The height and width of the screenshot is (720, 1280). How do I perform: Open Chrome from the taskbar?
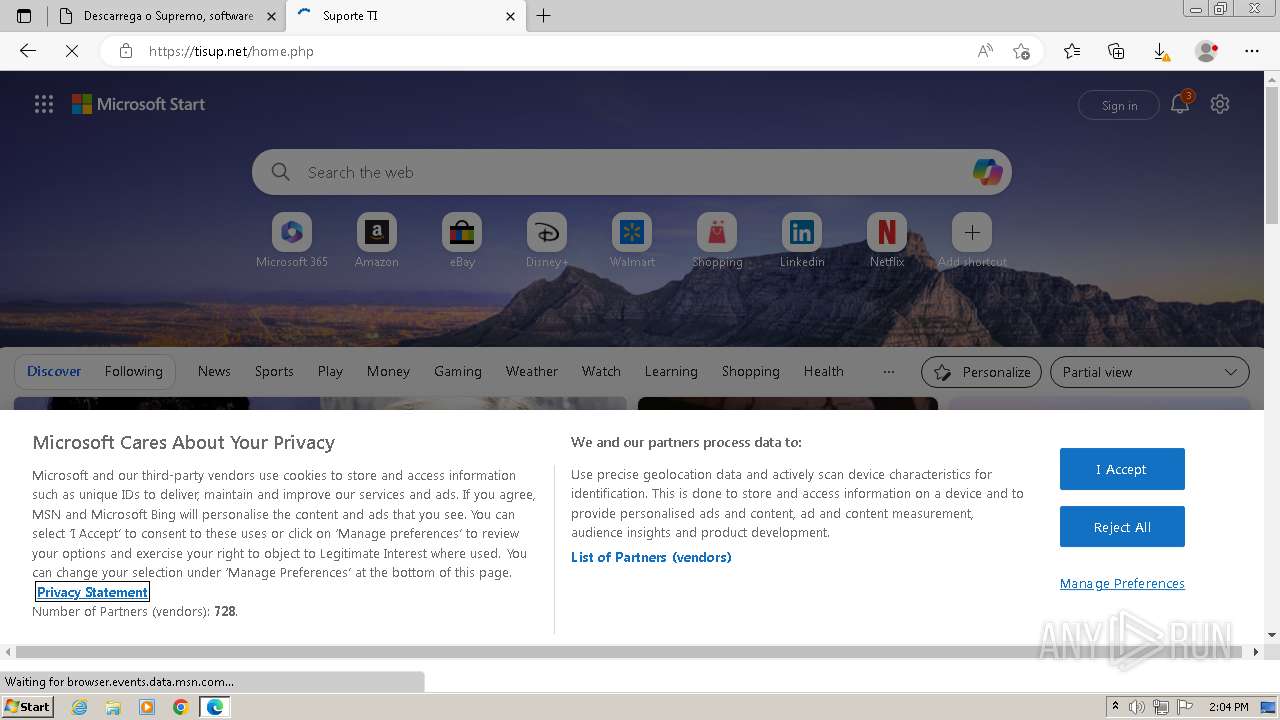181,707
